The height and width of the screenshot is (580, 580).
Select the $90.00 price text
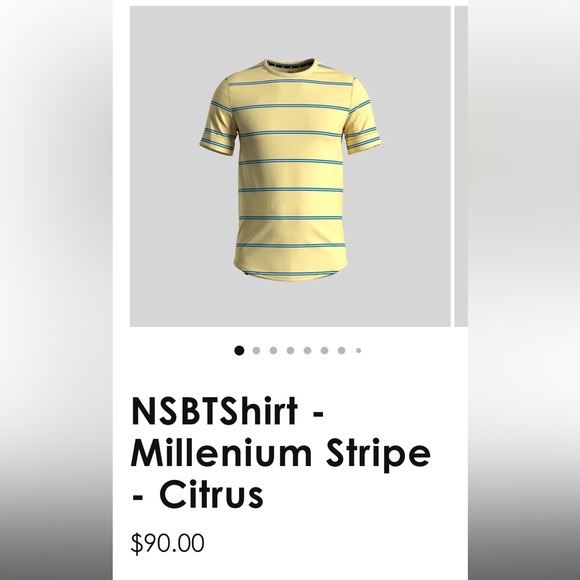[167, 543]
